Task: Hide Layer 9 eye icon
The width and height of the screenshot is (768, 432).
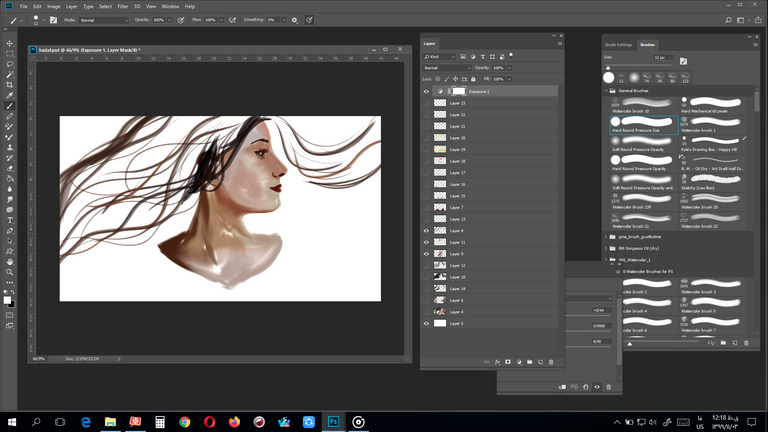Action: click(x=426, y=254)
